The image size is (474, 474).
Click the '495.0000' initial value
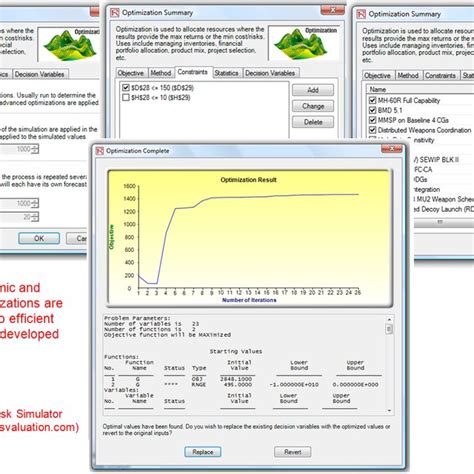pos(237,384)
